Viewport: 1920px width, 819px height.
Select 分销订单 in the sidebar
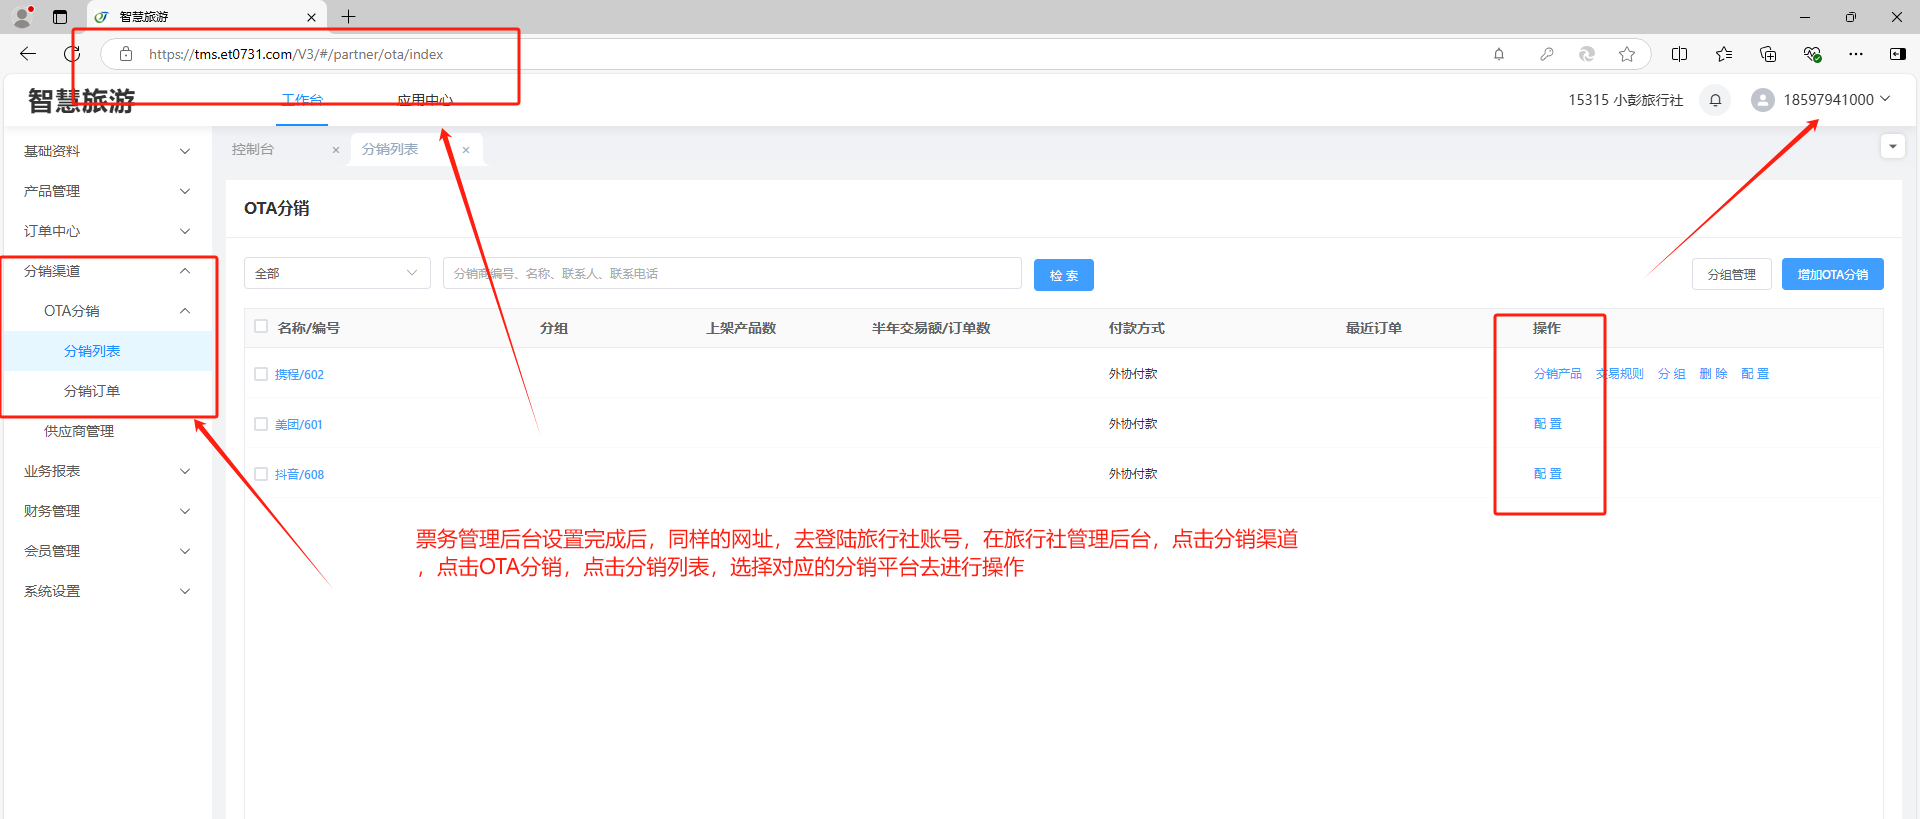[92, 391]
